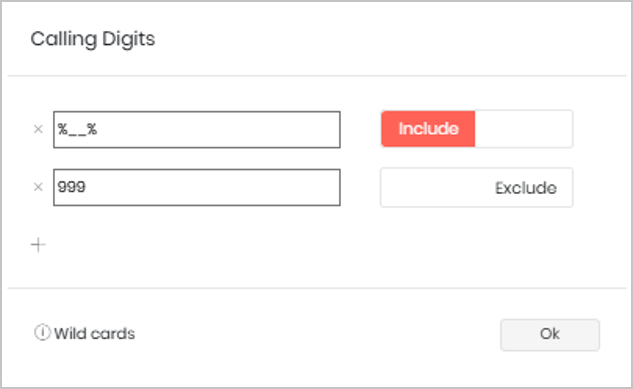Switch the %__% row toggle to its blank Exclude side
Viewport: 633px width, 389px height.
coord(524,129)
